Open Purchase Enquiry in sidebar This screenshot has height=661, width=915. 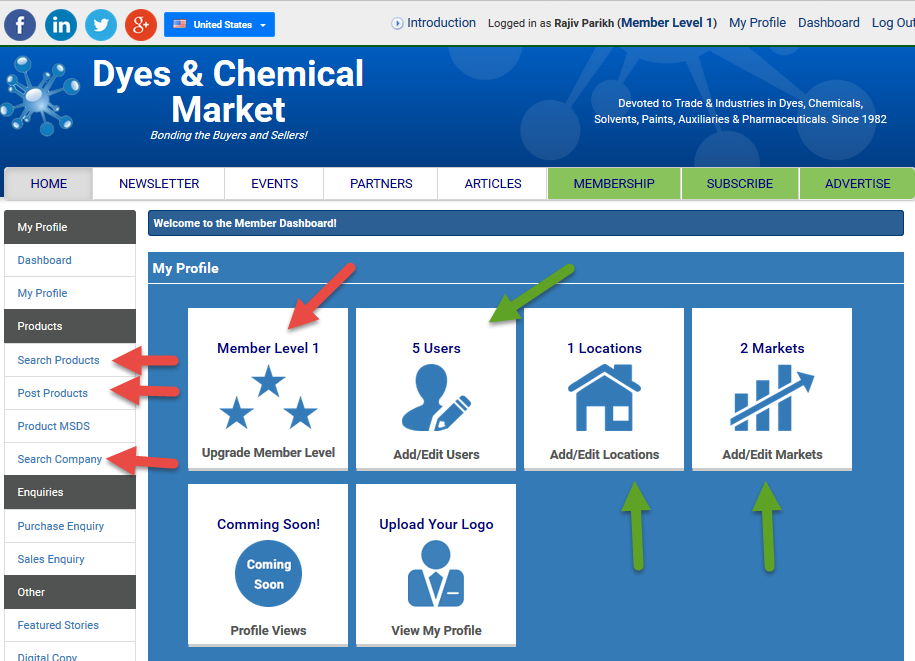[x=61, y=526]
